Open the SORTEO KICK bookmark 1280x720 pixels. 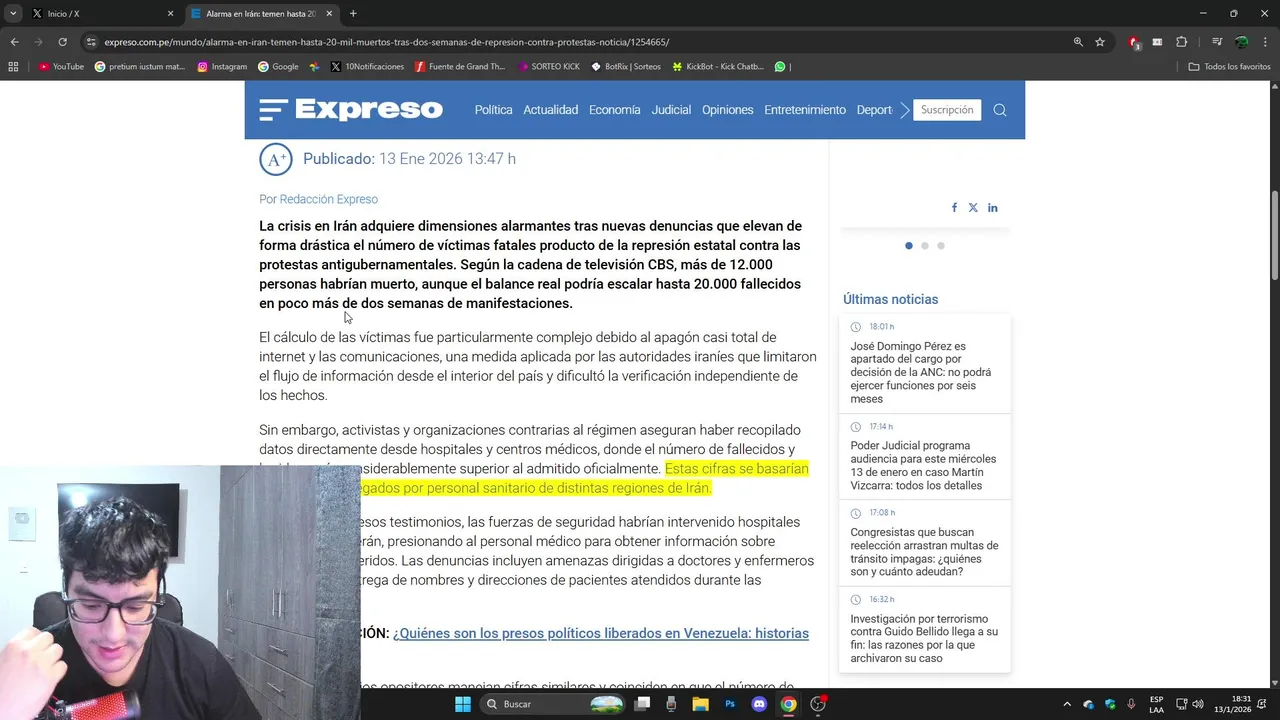pyautogui.click(x=549, y=67)
